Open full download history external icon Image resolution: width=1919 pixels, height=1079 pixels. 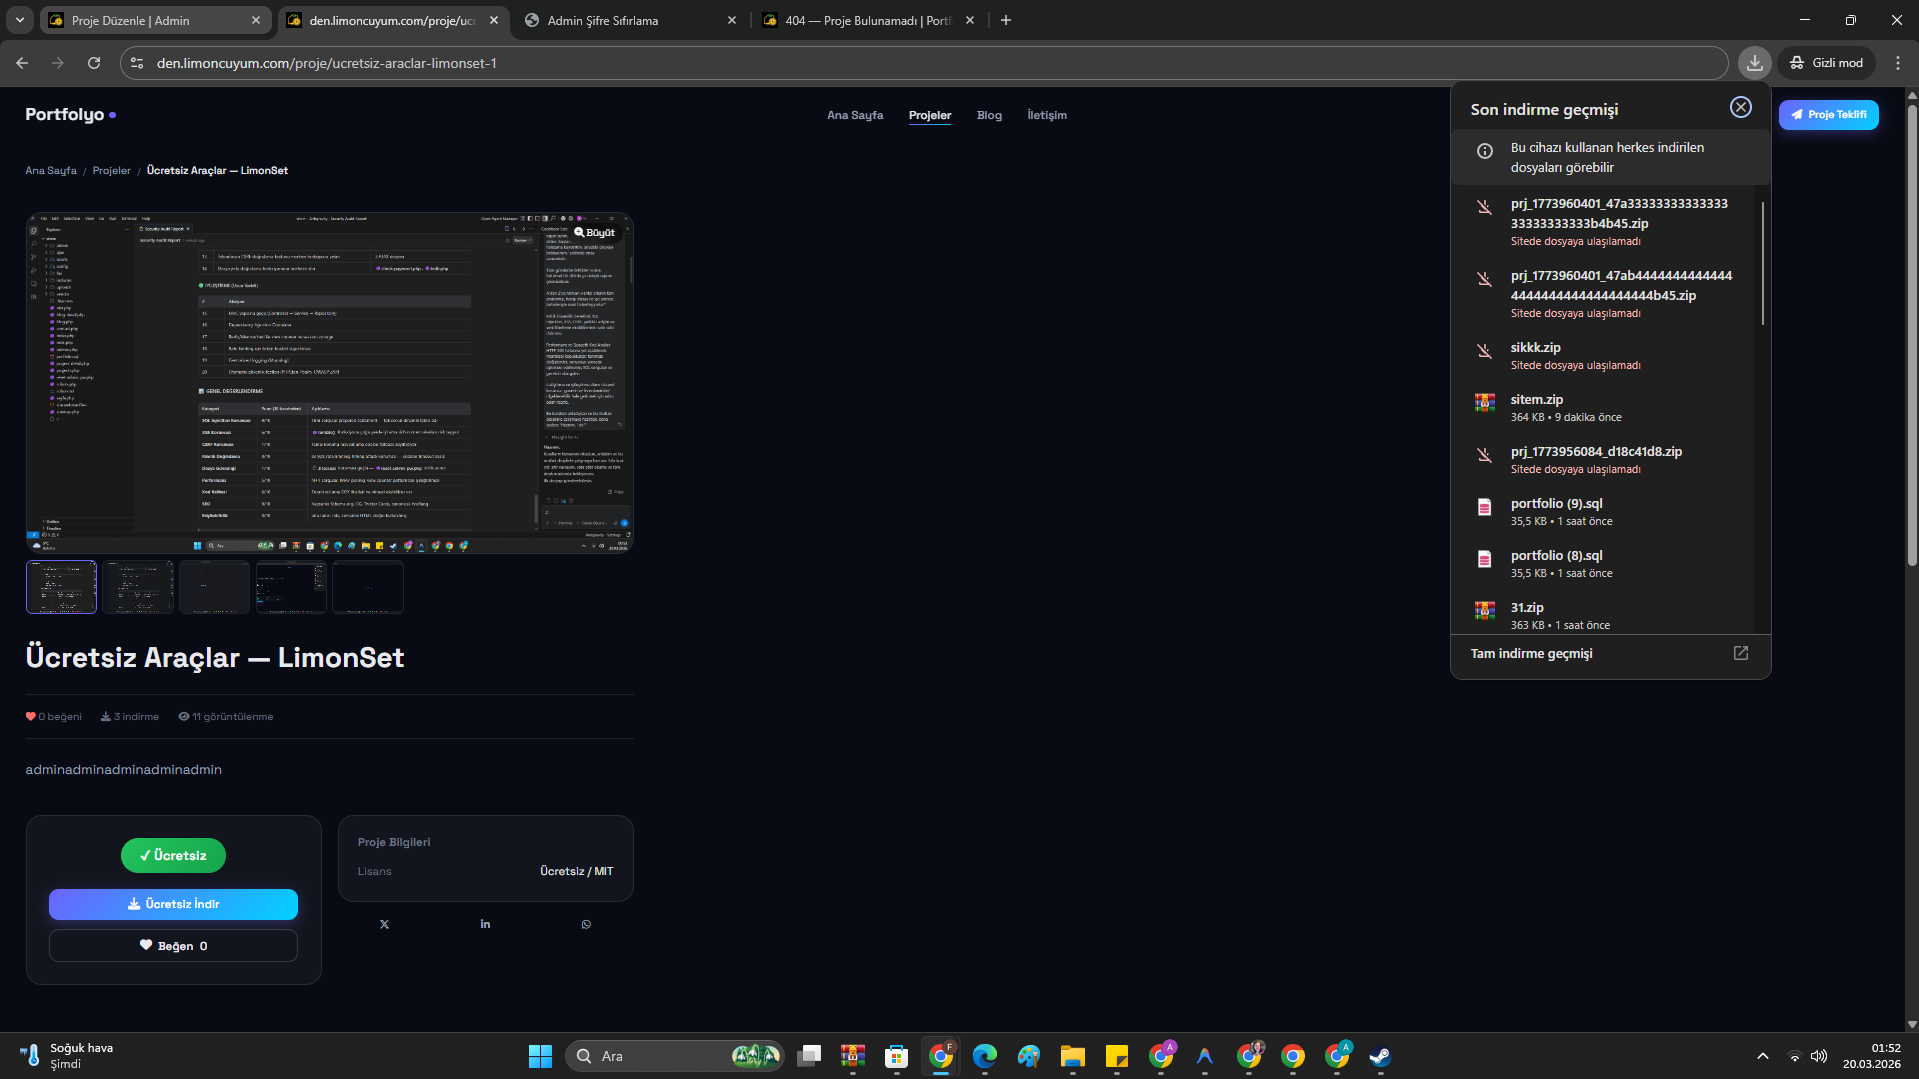point(1740,653)
